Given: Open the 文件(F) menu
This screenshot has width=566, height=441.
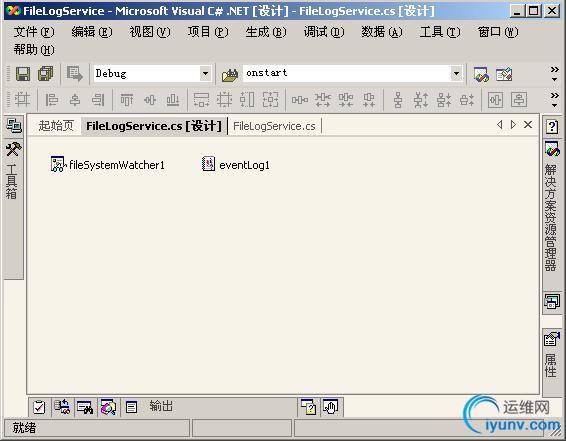Looking at the screenshot, I should 34,32.
